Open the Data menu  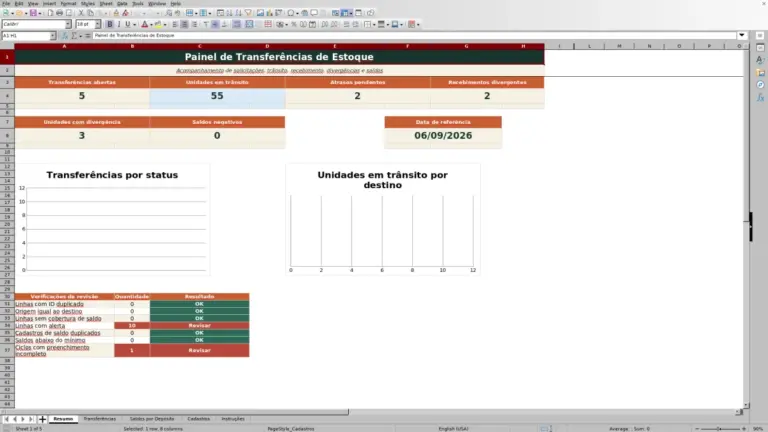point(122,3)
